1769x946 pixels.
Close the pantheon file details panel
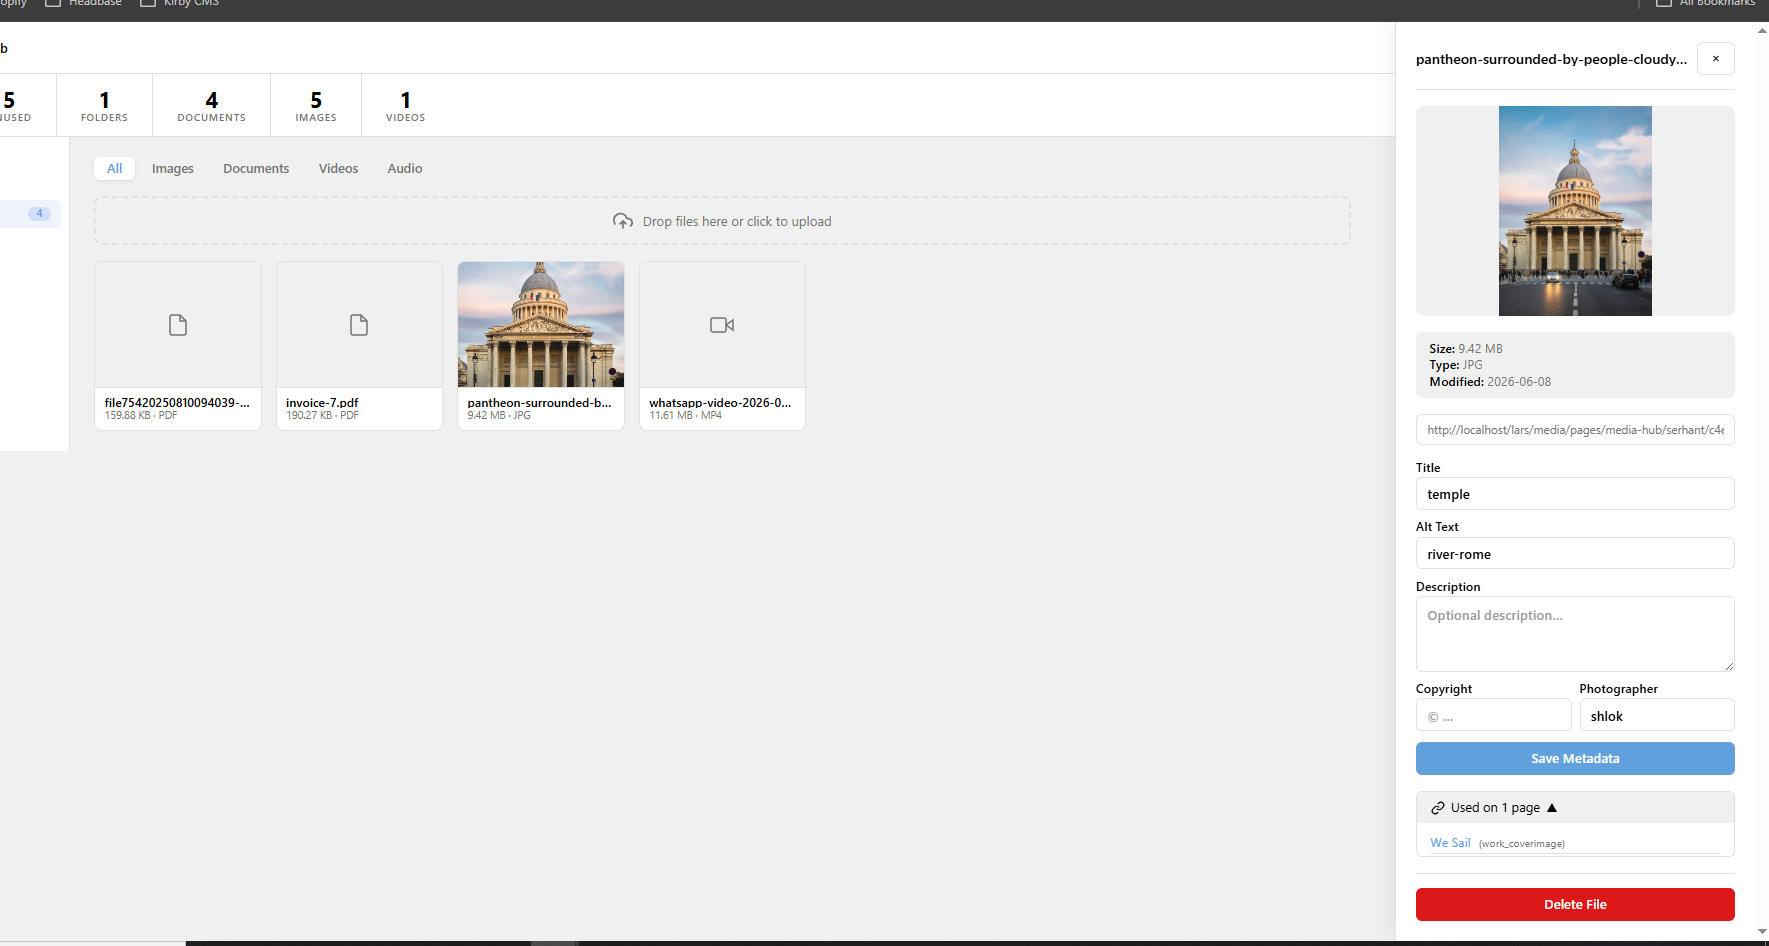(1715, 59)
